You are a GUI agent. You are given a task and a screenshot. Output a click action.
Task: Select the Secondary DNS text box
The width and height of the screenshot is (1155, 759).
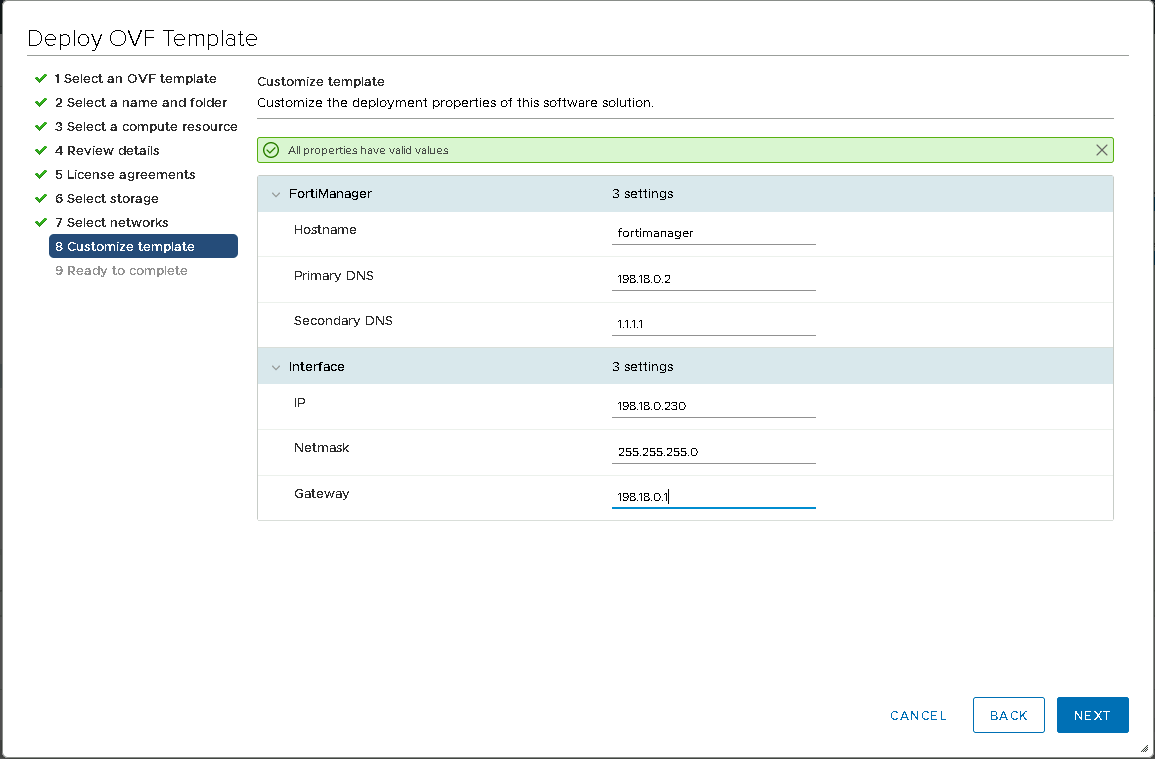[713, 325]
